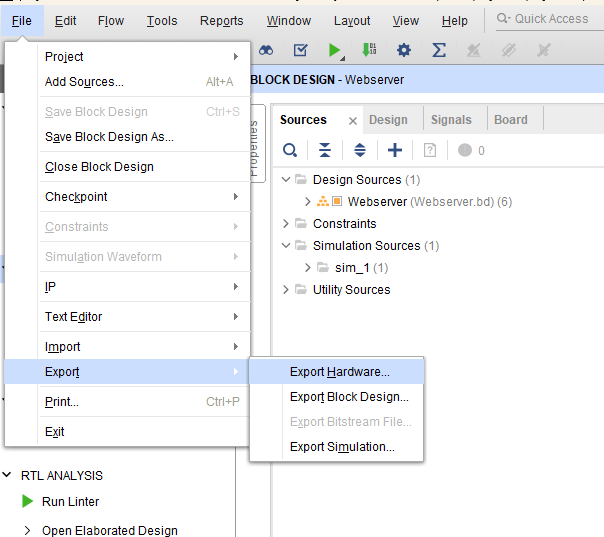Click the Run green play toolbar icon
Viewport: 604px width, 537px height.
[335, 50]
